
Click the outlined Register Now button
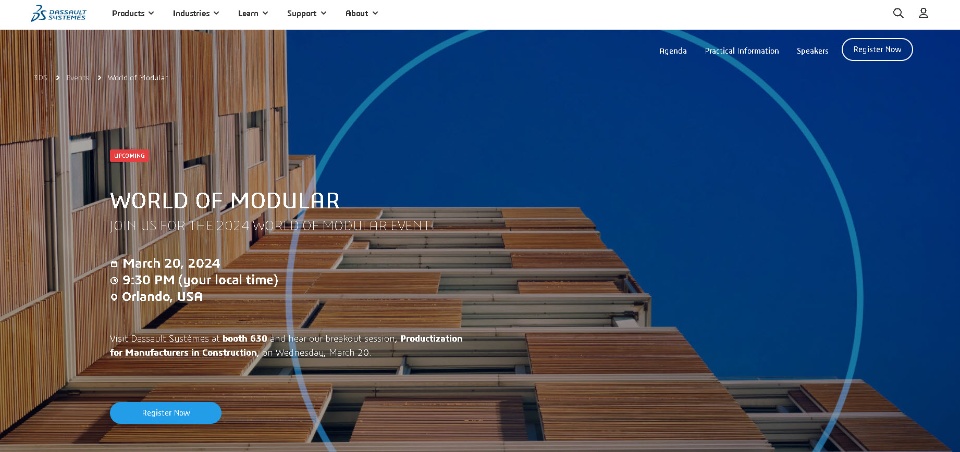pos(877,50)
